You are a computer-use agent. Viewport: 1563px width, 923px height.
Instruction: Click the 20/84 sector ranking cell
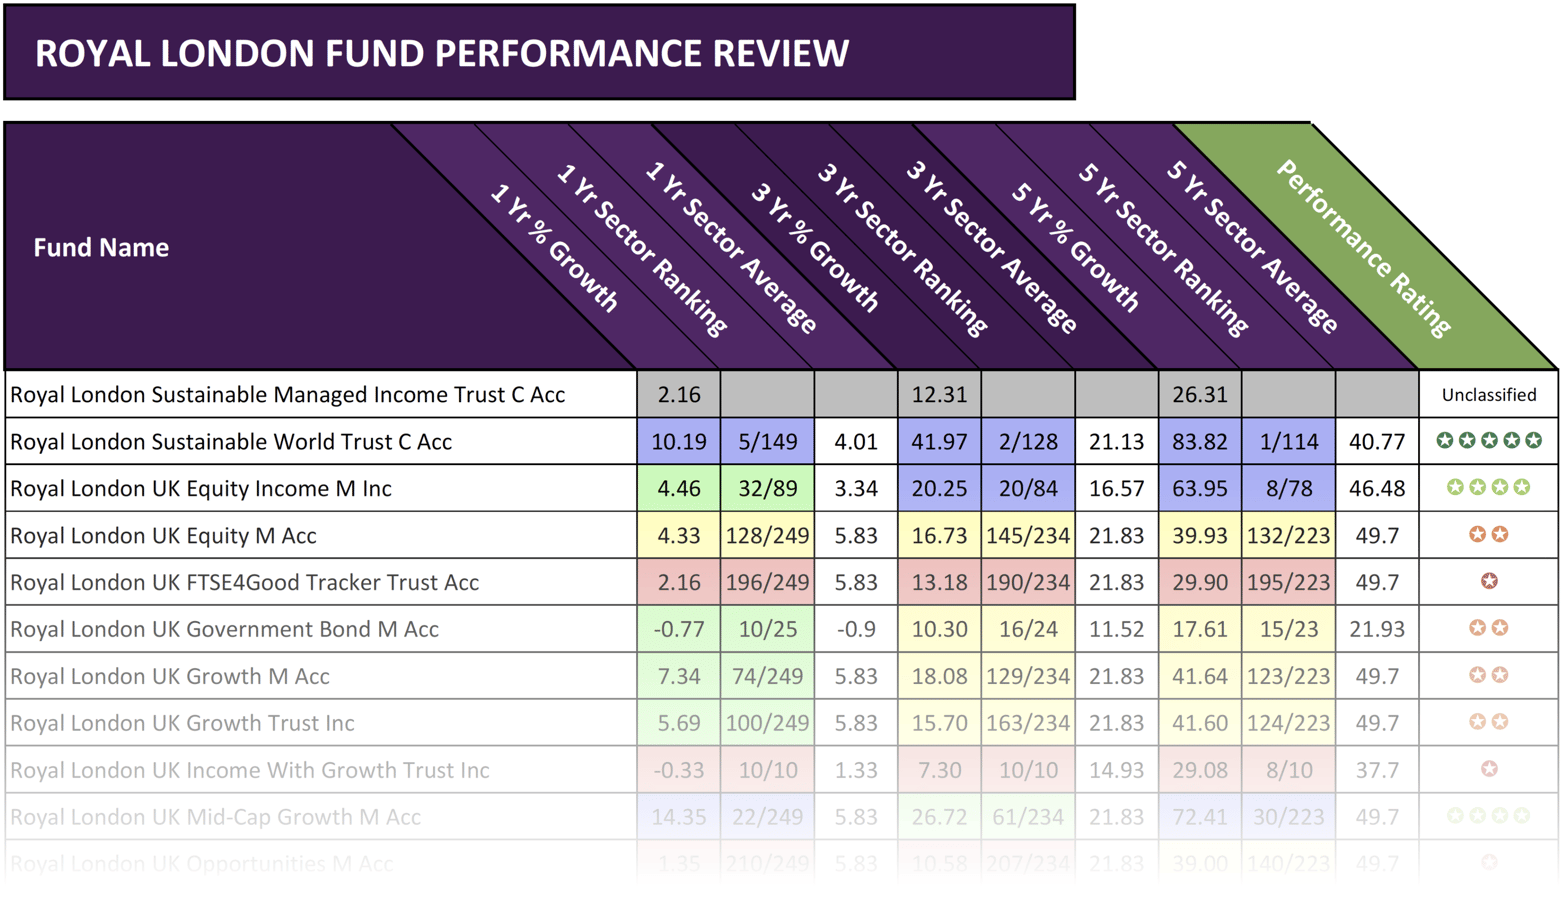click(x=1028, y=489)
